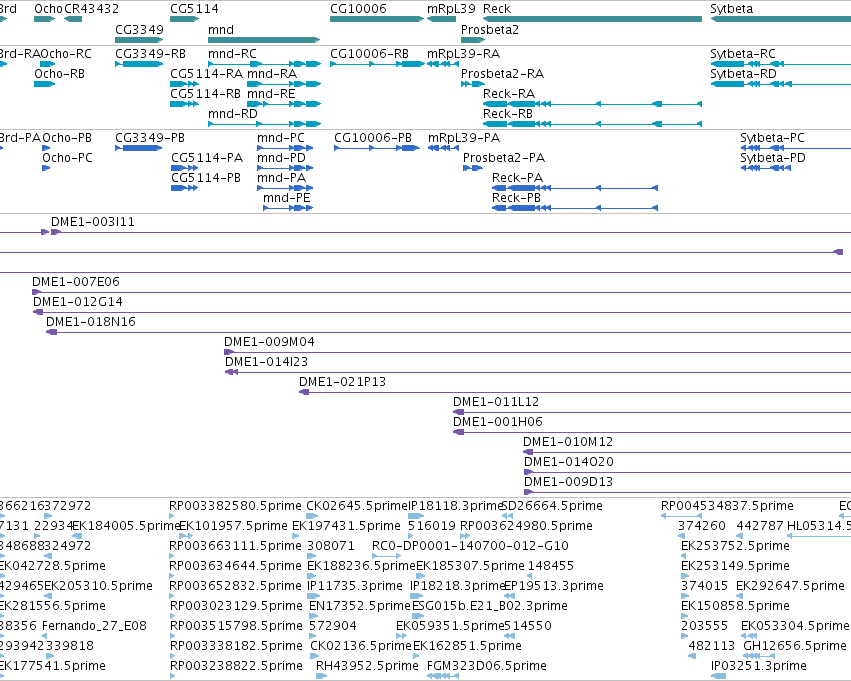Click transcript mnd-RC label
The width and height of the screenshot is (851, 681).
click(x=232, y=54)
